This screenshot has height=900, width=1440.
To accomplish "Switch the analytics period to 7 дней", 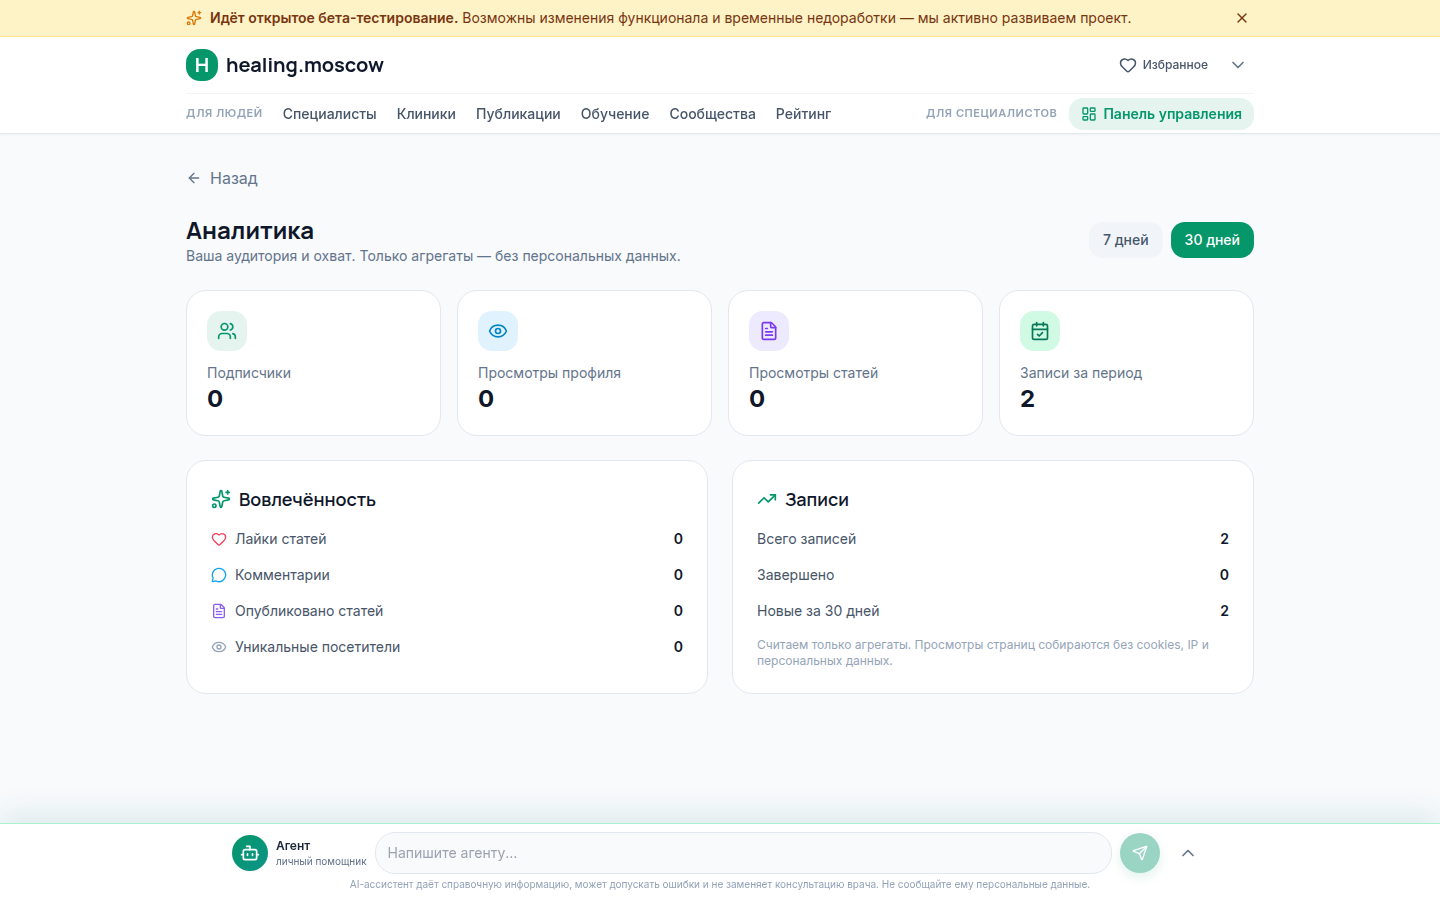I will pos(1126,240).
